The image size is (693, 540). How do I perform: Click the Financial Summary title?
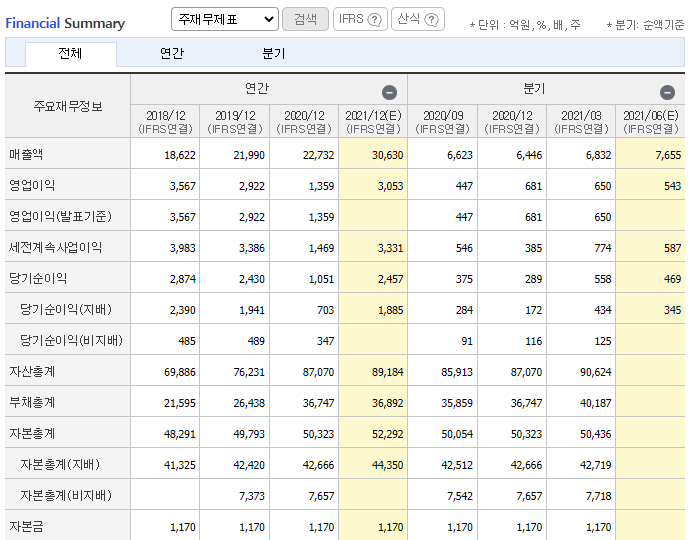pyautogui.click(x=65, y=23)
